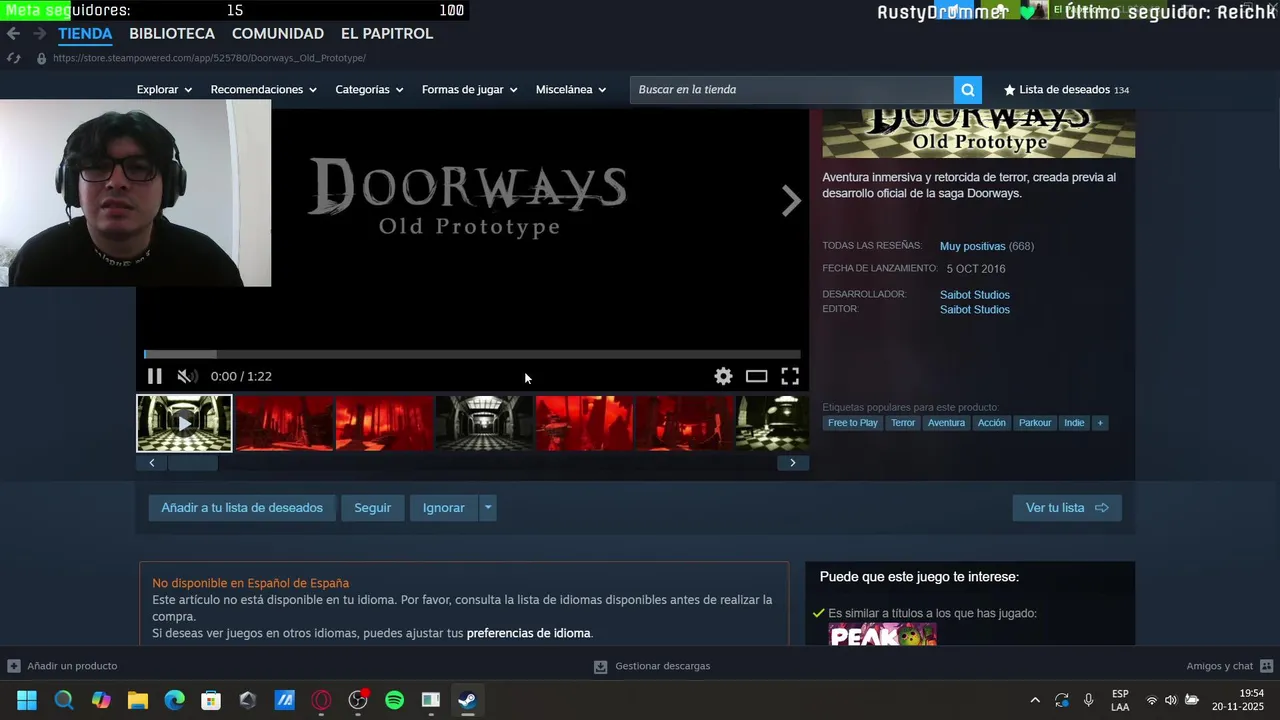Open Microsoft Edge from taskbar

coord(174,700)
